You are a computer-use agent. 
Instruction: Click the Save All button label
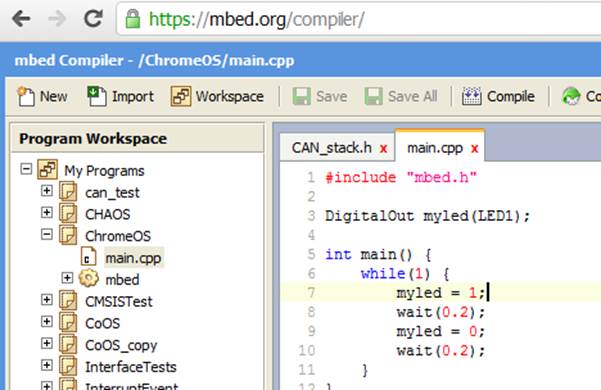click(412, 97)
